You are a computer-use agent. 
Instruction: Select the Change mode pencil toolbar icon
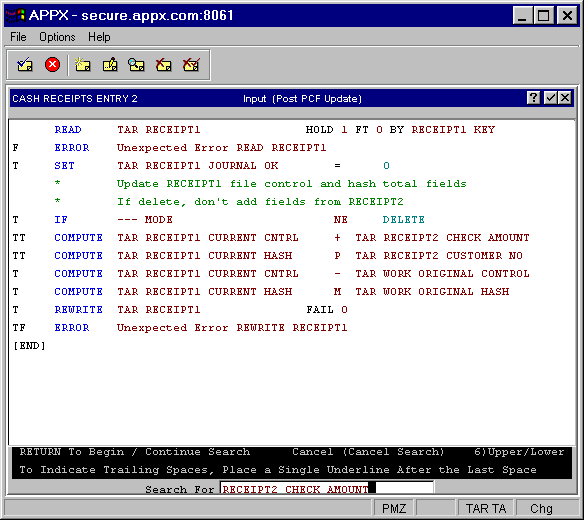tap(110, 65)
